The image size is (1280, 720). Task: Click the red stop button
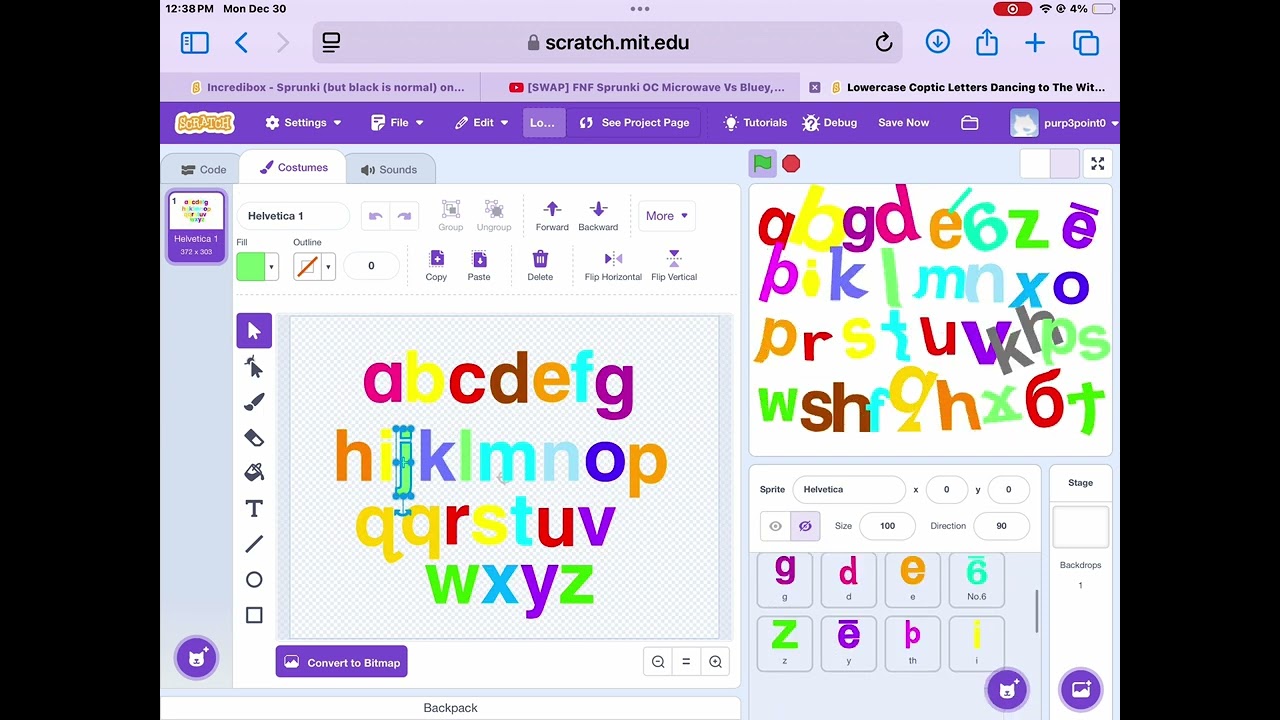[x=791, y=163]
